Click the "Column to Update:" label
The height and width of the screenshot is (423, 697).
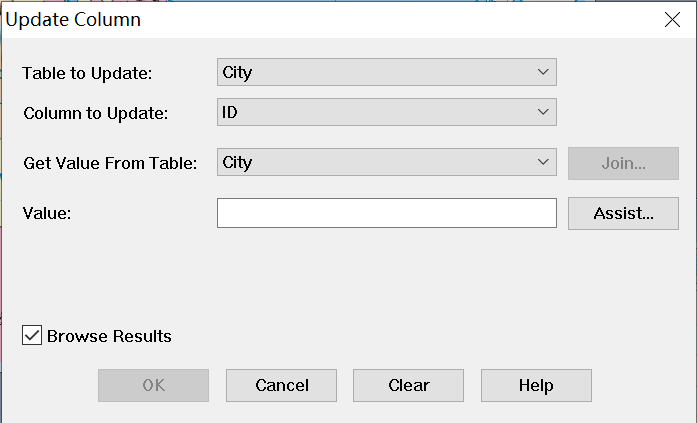click(x=96, y=113)
